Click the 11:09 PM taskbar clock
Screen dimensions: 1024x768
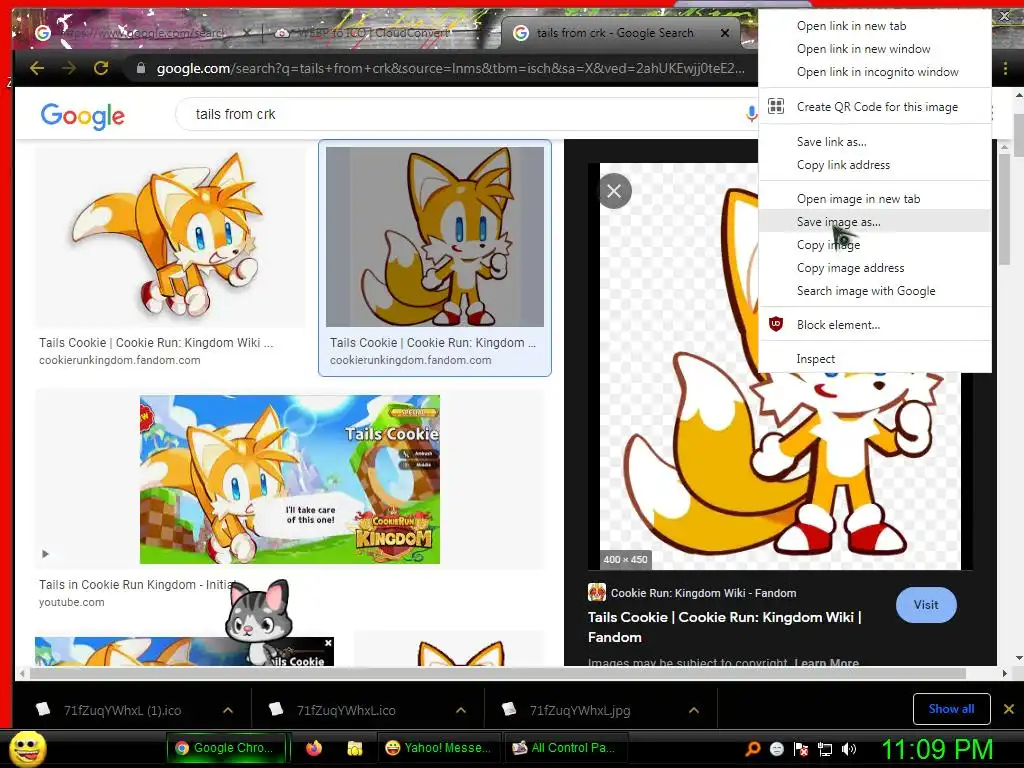click(938, 749)
